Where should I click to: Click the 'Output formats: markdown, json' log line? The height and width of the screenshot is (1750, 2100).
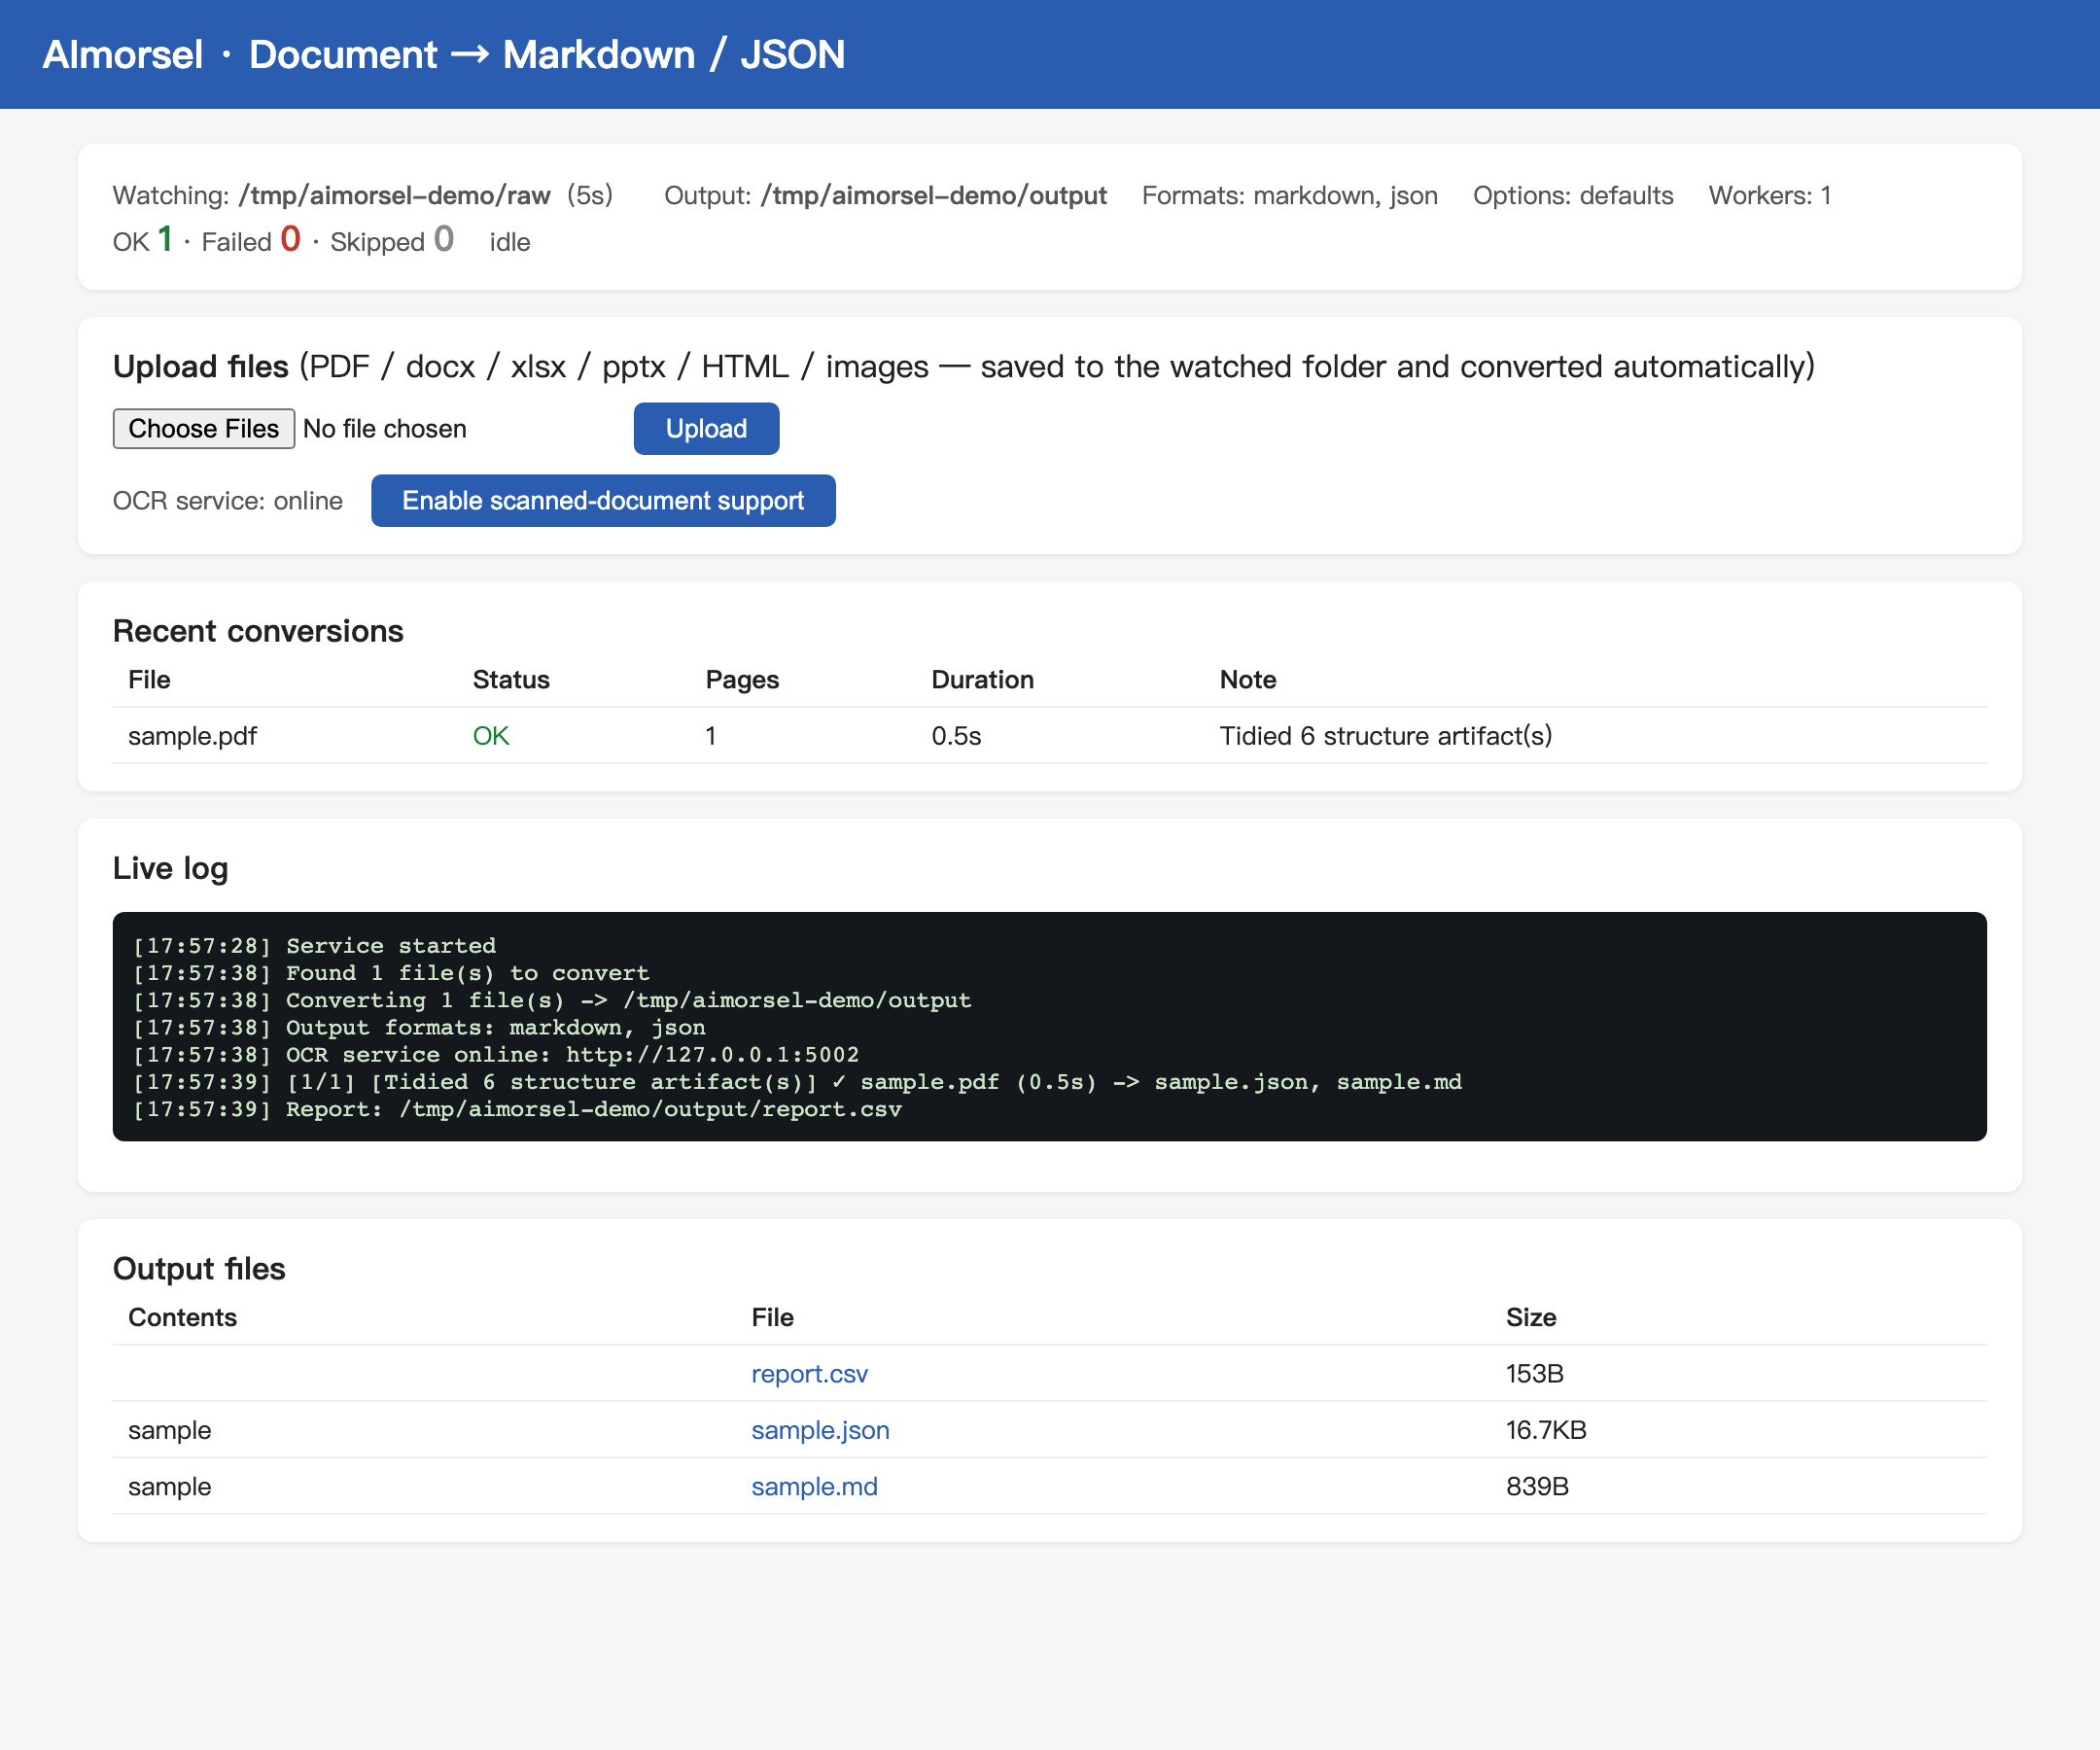point(419,1028)
